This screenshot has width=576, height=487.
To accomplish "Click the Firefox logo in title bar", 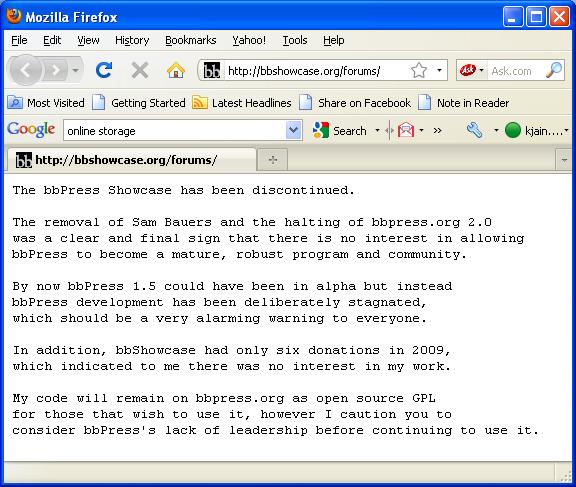I will click(x=14, y=16).
